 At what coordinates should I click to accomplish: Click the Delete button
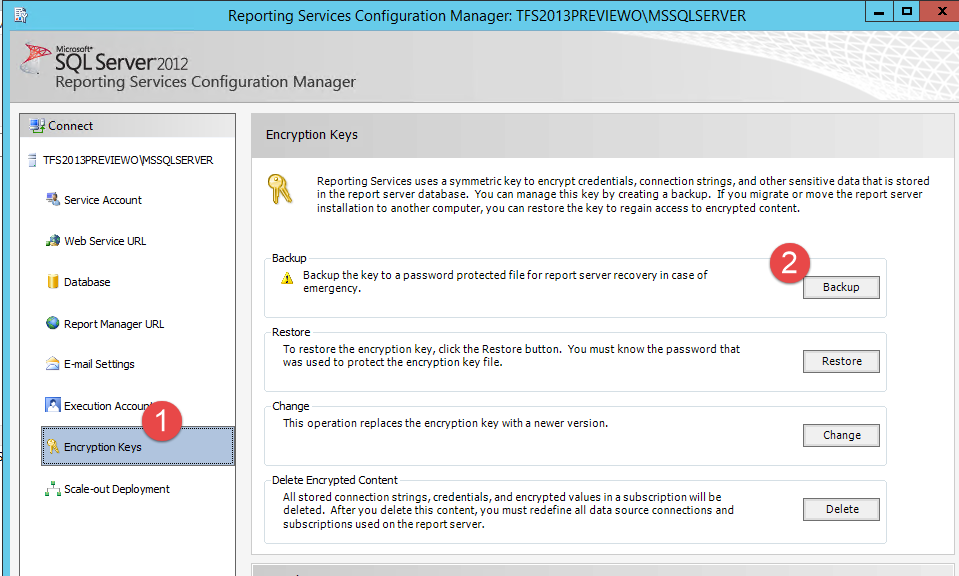(x=841, y=509)
